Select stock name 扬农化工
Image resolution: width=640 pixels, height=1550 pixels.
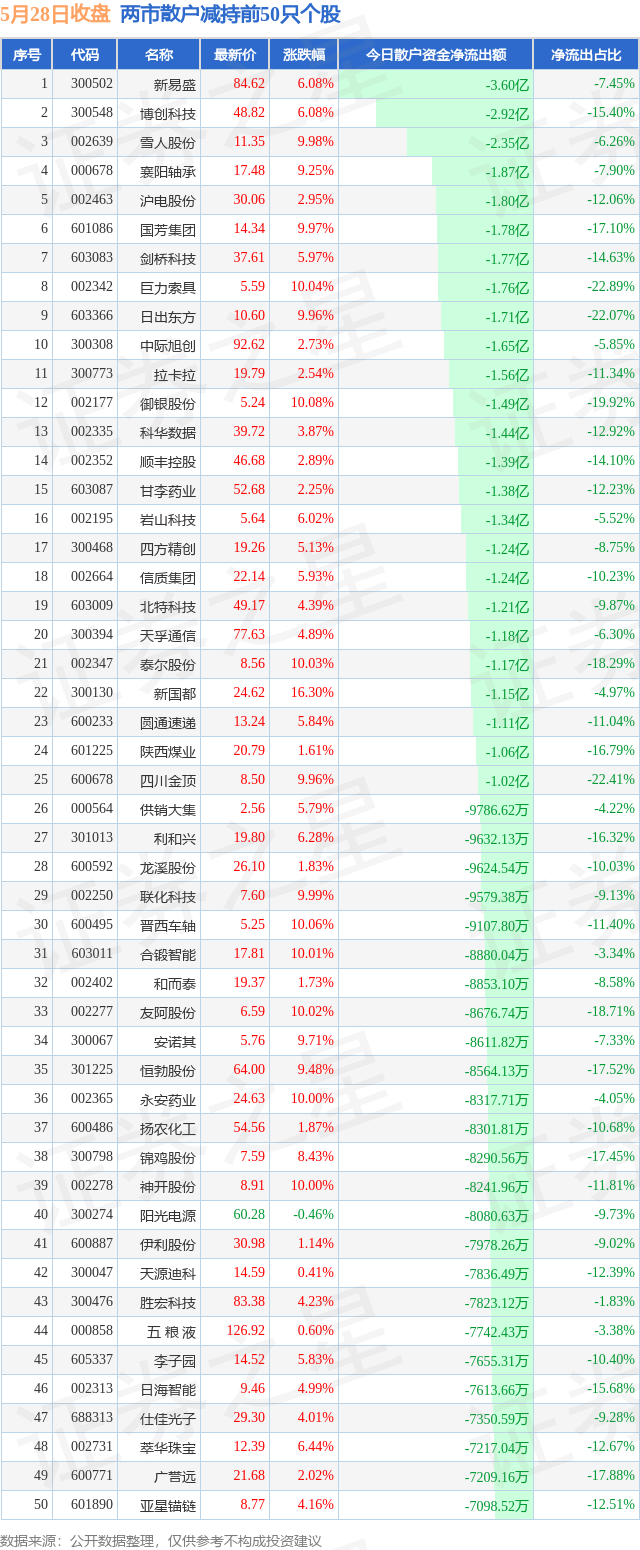pos(168,1128)
